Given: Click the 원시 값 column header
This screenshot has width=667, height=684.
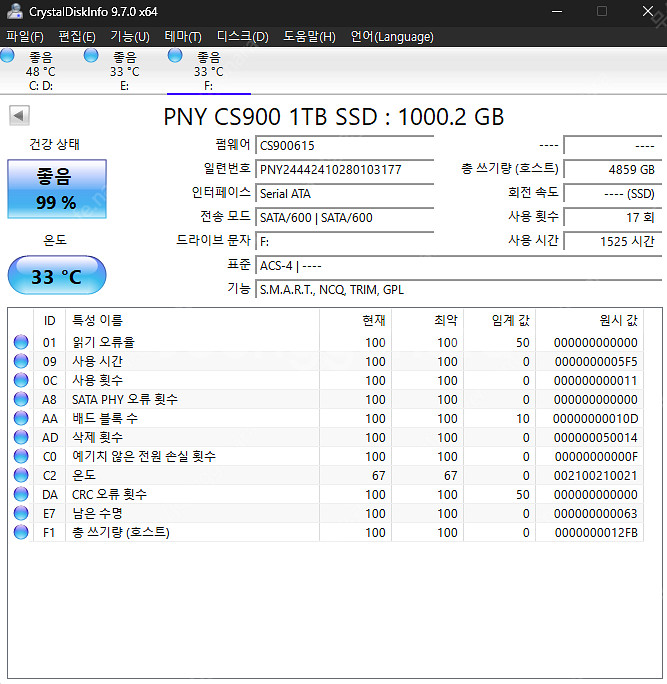Looking at the screenshot, I should click(590, 321).
